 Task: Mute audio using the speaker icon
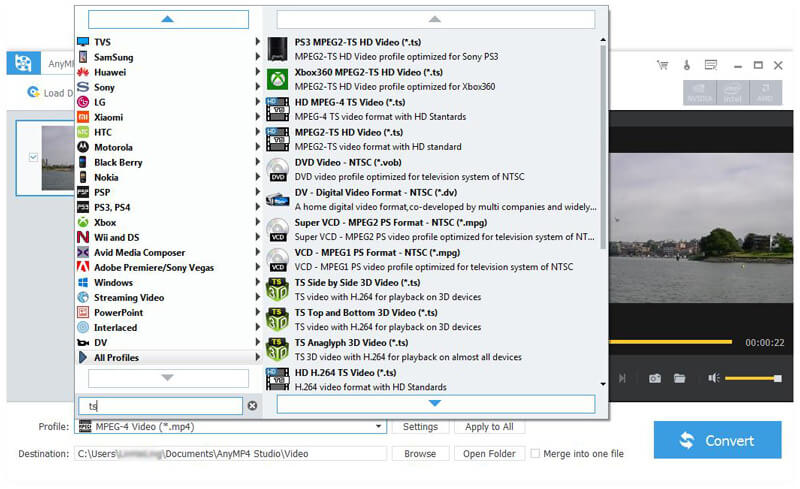coord(714,378)
